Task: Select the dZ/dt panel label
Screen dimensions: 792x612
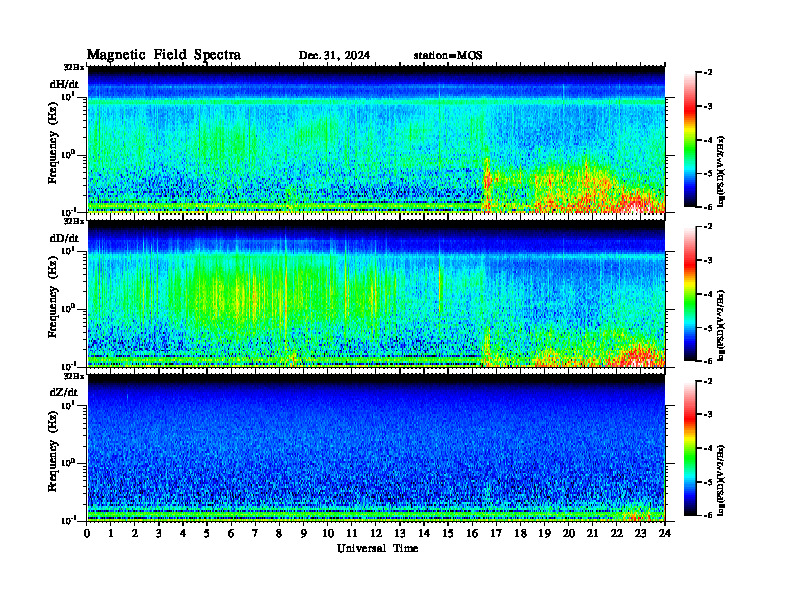Action: click(64, 392)
